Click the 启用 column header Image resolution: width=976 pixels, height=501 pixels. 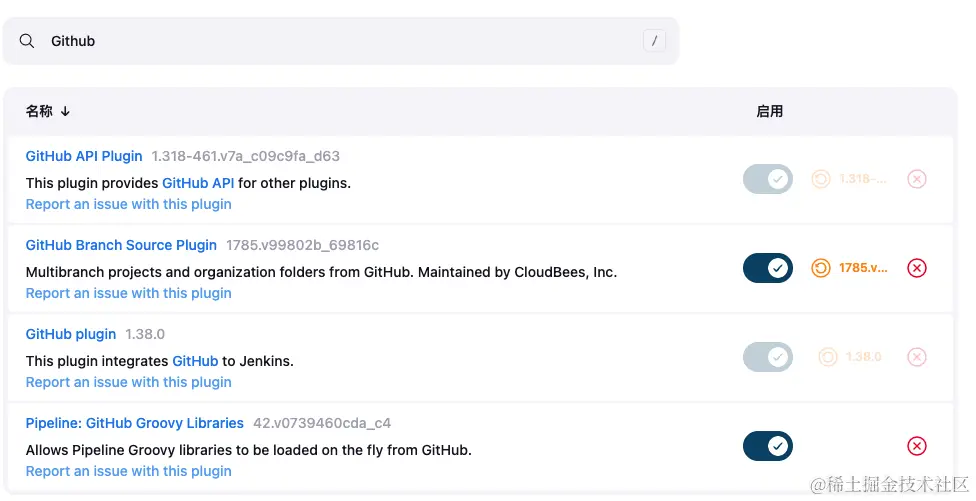(769, 111)
